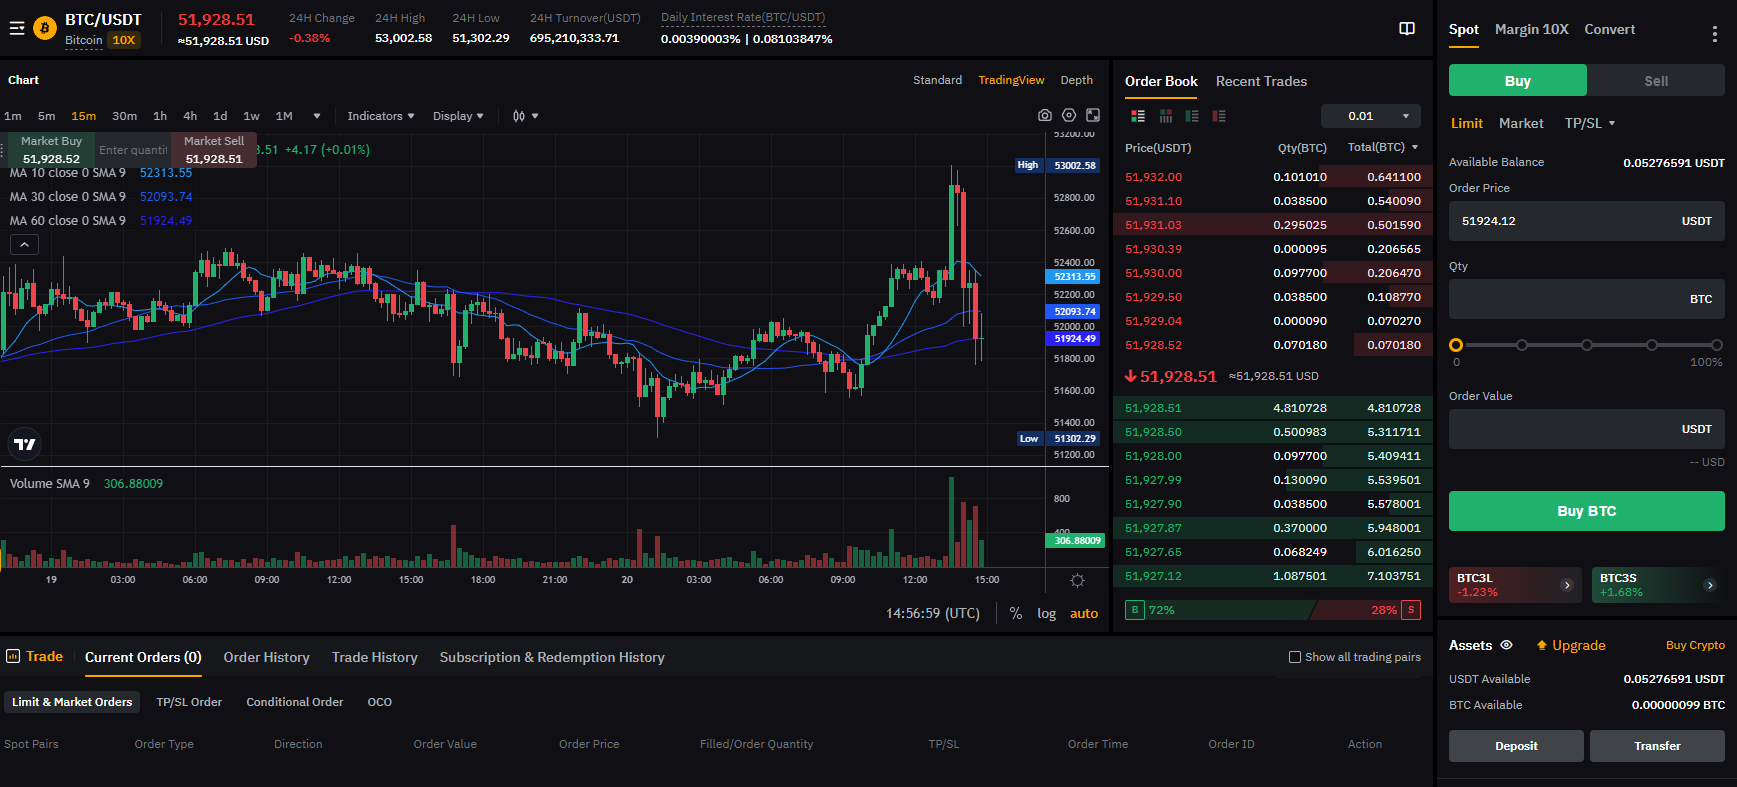Screen dimensions: 1737x787
Task: Switch the order book to column layout
Action: (x=1166, y=116)
